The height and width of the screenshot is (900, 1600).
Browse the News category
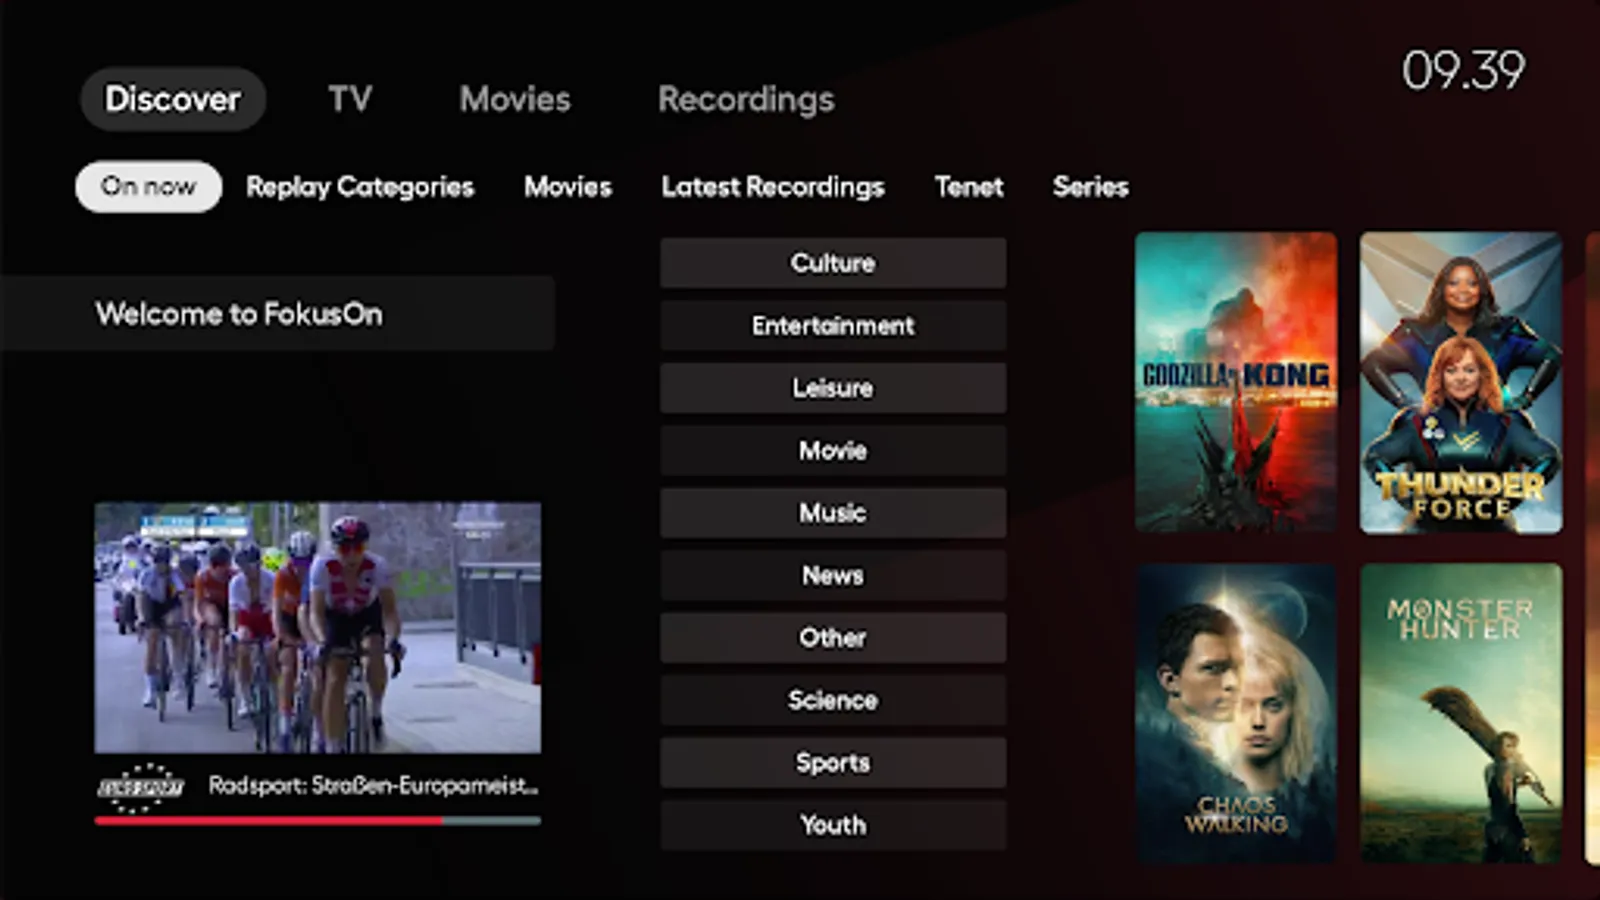click(833, 576)
